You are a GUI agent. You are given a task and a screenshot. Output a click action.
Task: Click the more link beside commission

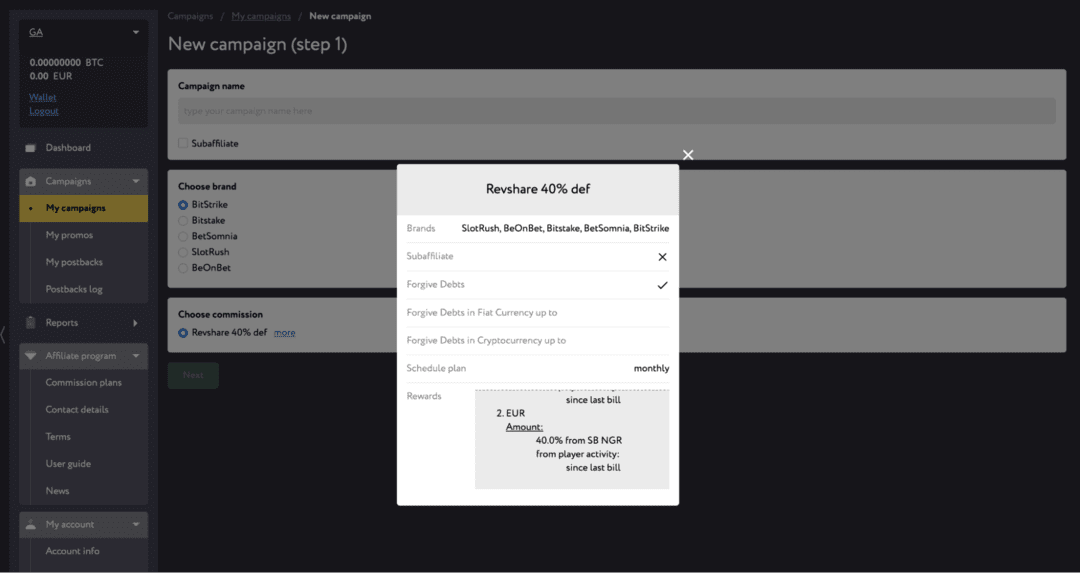pyautogui.click(x=284, y=333)
